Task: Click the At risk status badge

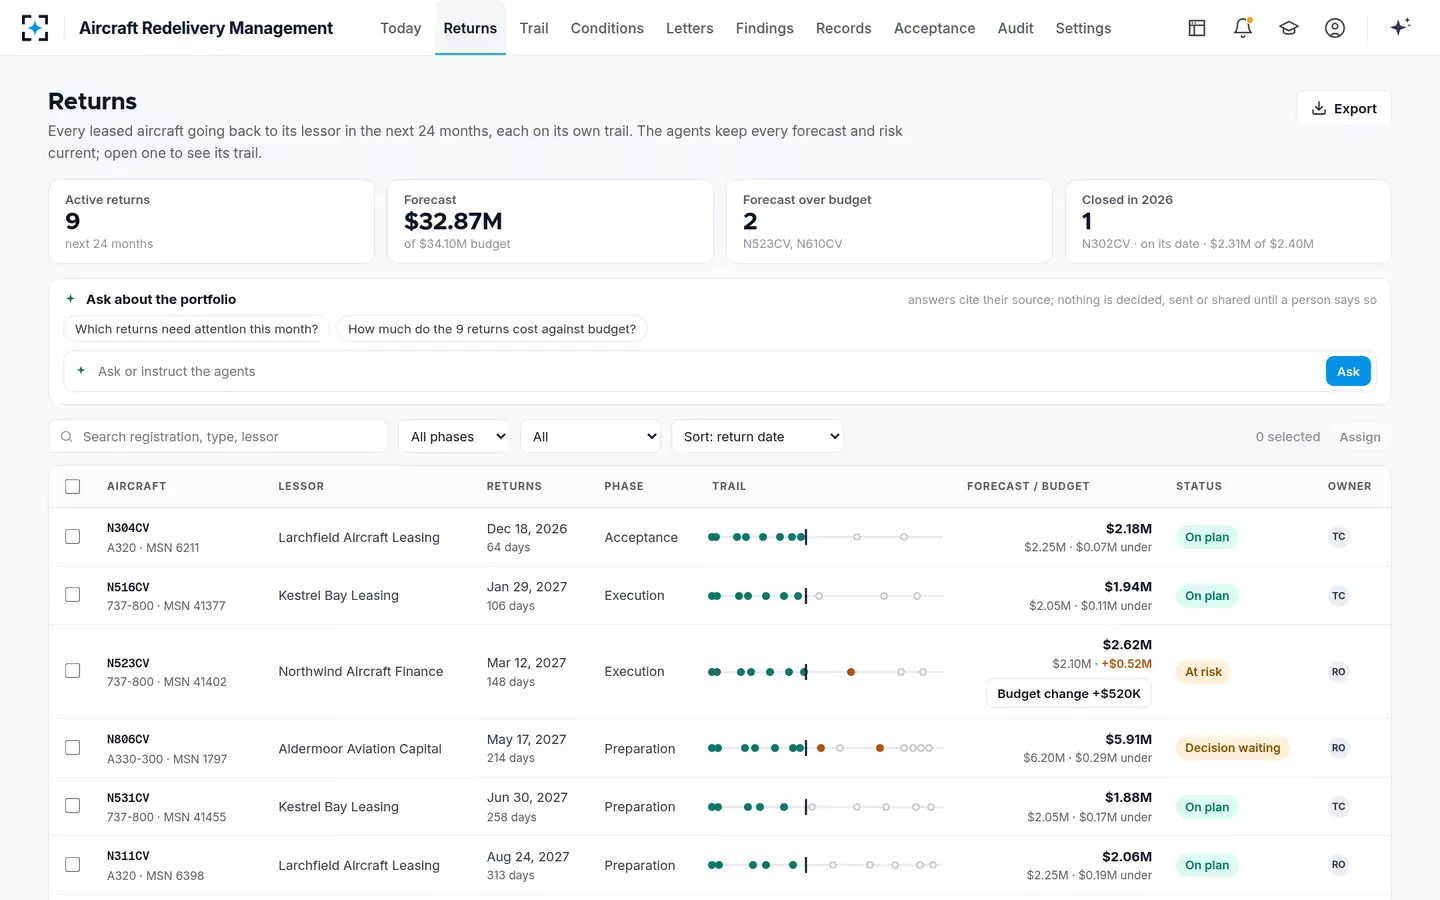Action: (x=1203, y=672)
